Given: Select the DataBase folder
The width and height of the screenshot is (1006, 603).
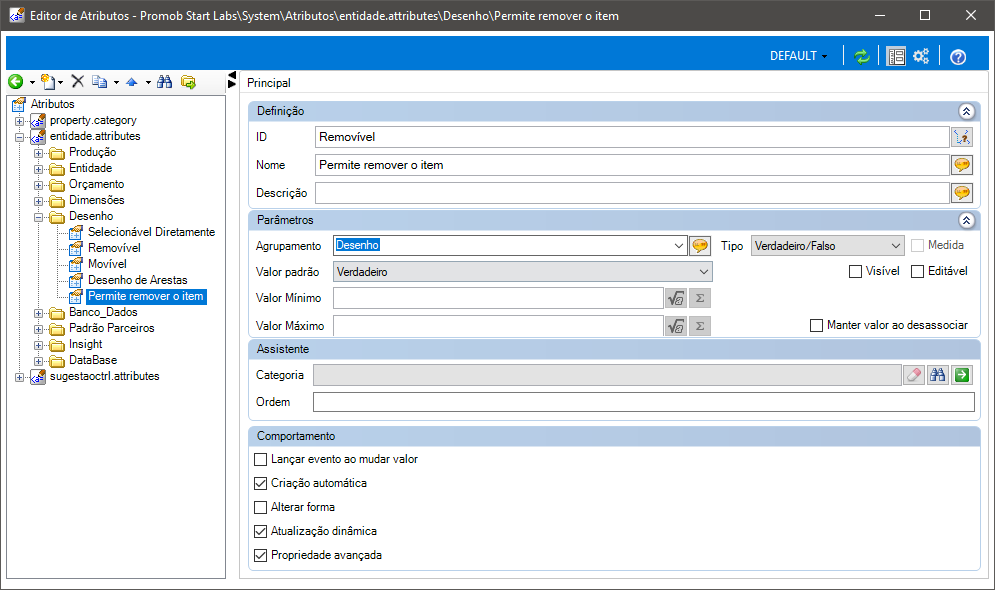Looking at the screenshot, I should (x=93, y=361).
